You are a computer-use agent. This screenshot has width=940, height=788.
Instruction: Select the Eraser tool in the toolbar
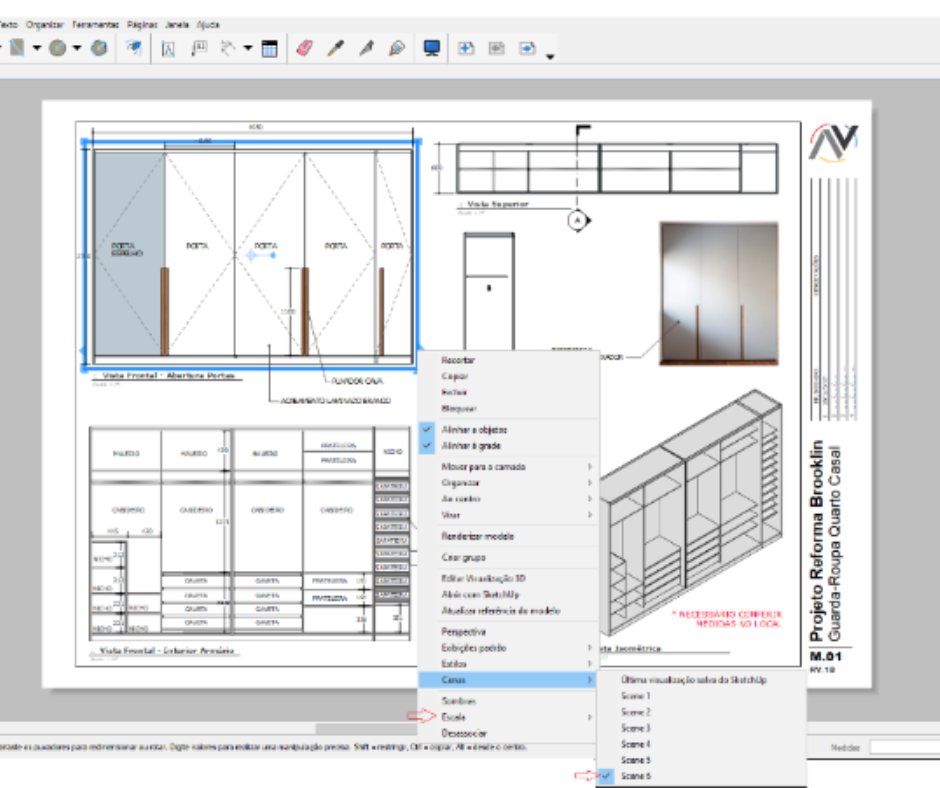point(304,48)
